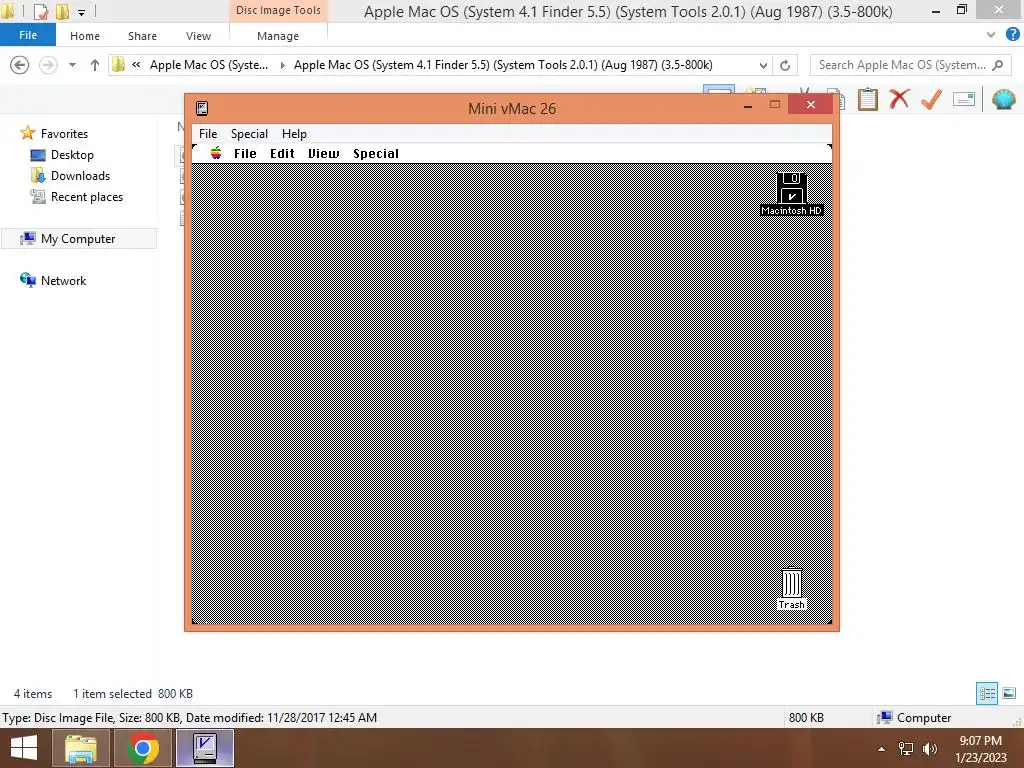Open Favorites in navigation pane
This screenshot has width=1024, height=768.
pyautogui.click(x=64, y=133)
